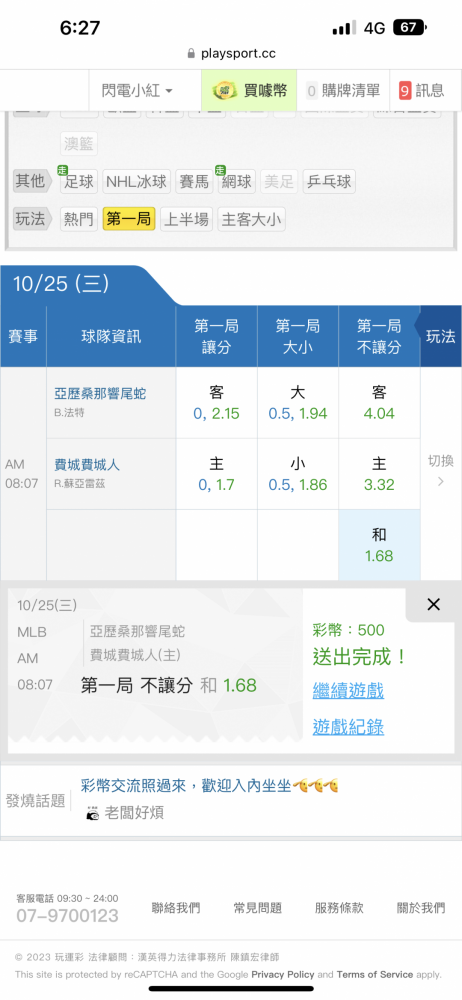Image resolution: width=462 pixels, height=1000 pixels.
Task: Pick 和 1.68 tie bet
Action: [379, 545]
